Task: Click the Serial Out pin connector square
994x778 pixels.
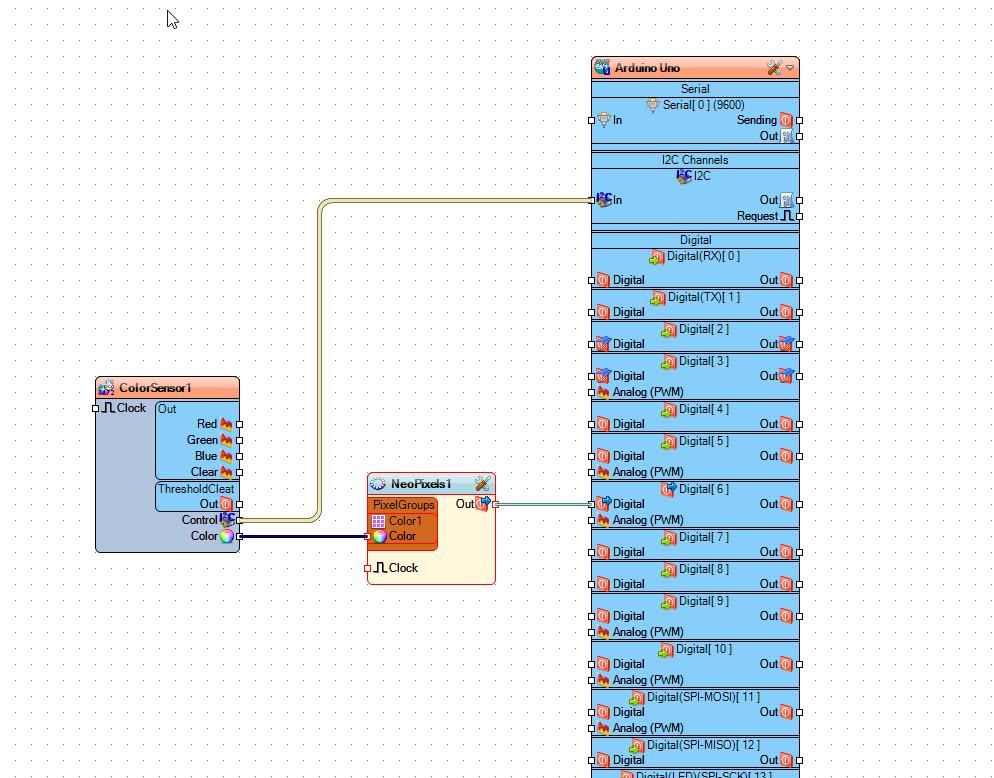Action: click(799, 136)
